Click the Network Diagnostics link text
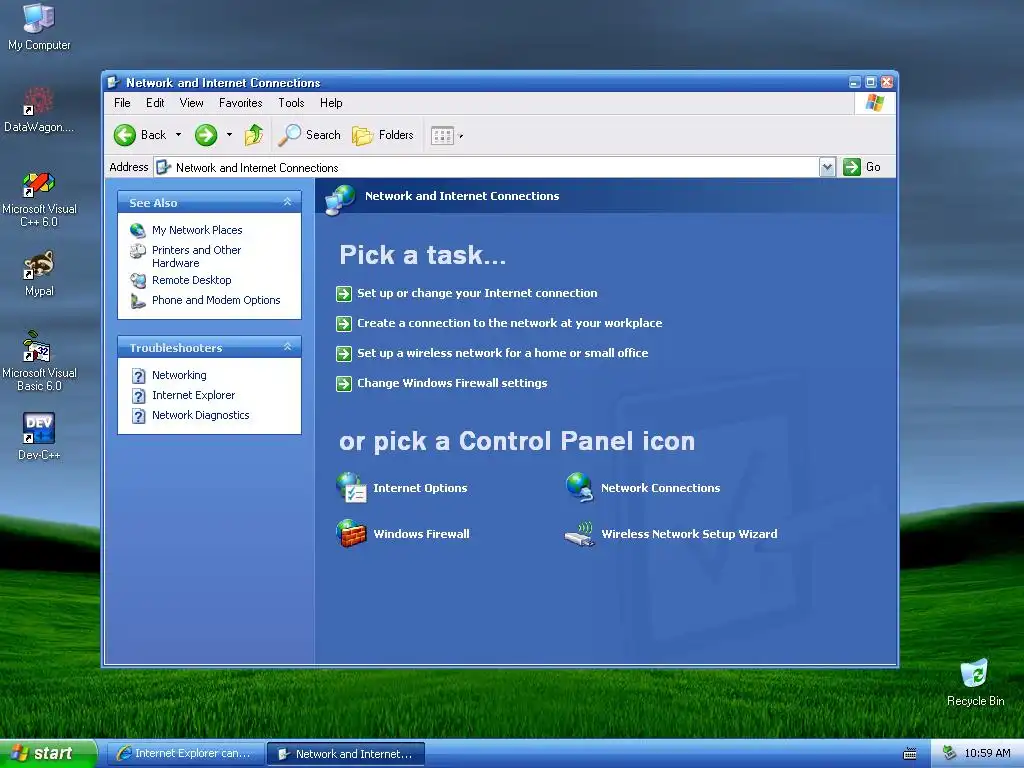The image size is (1024, 768). pyautogui.click(x=200, y=415)
